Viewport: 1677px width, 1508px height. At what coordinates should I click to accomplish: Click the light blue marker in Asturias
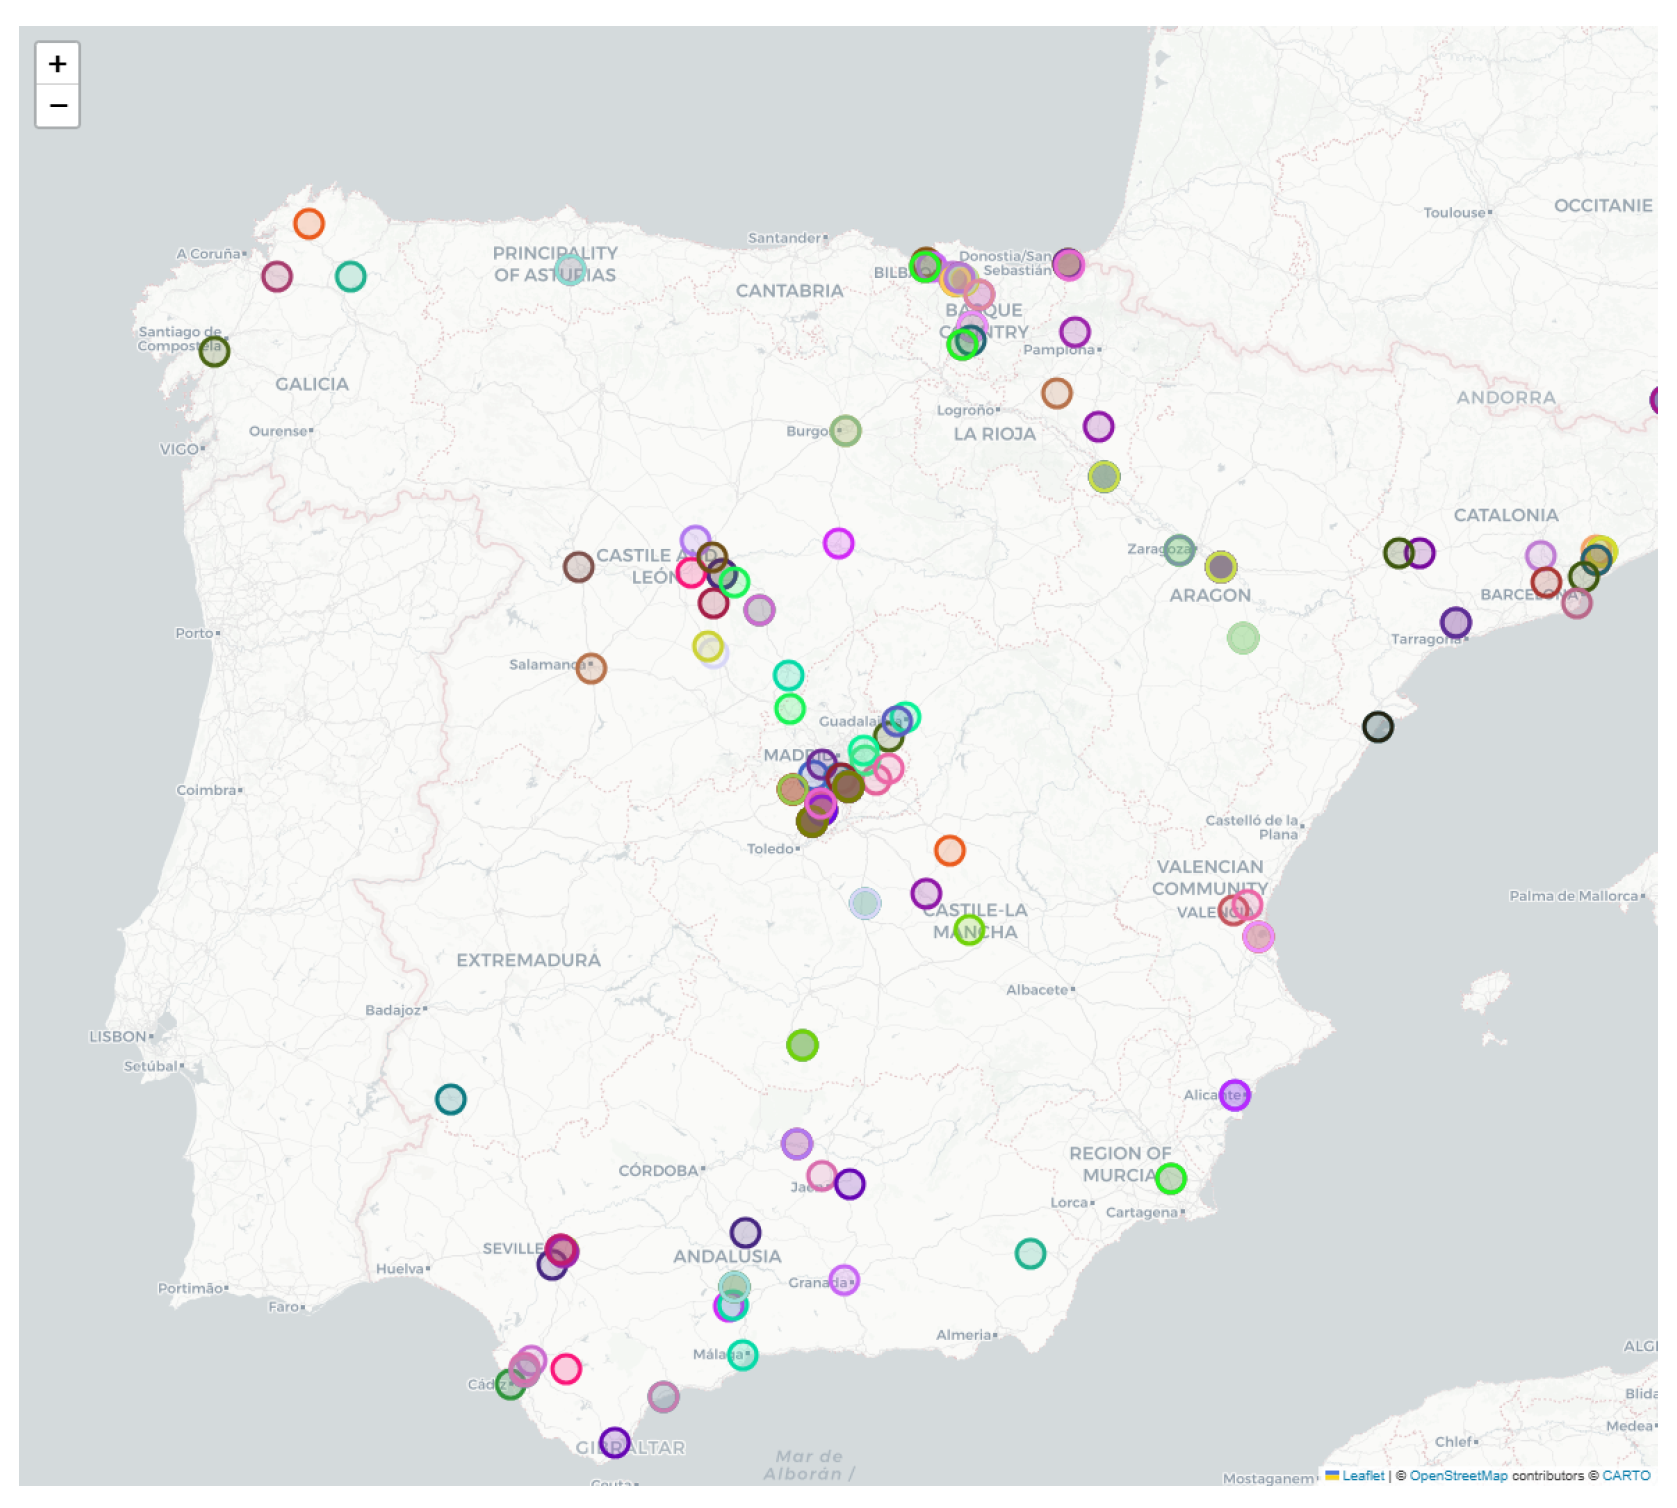tap(570, 270)
